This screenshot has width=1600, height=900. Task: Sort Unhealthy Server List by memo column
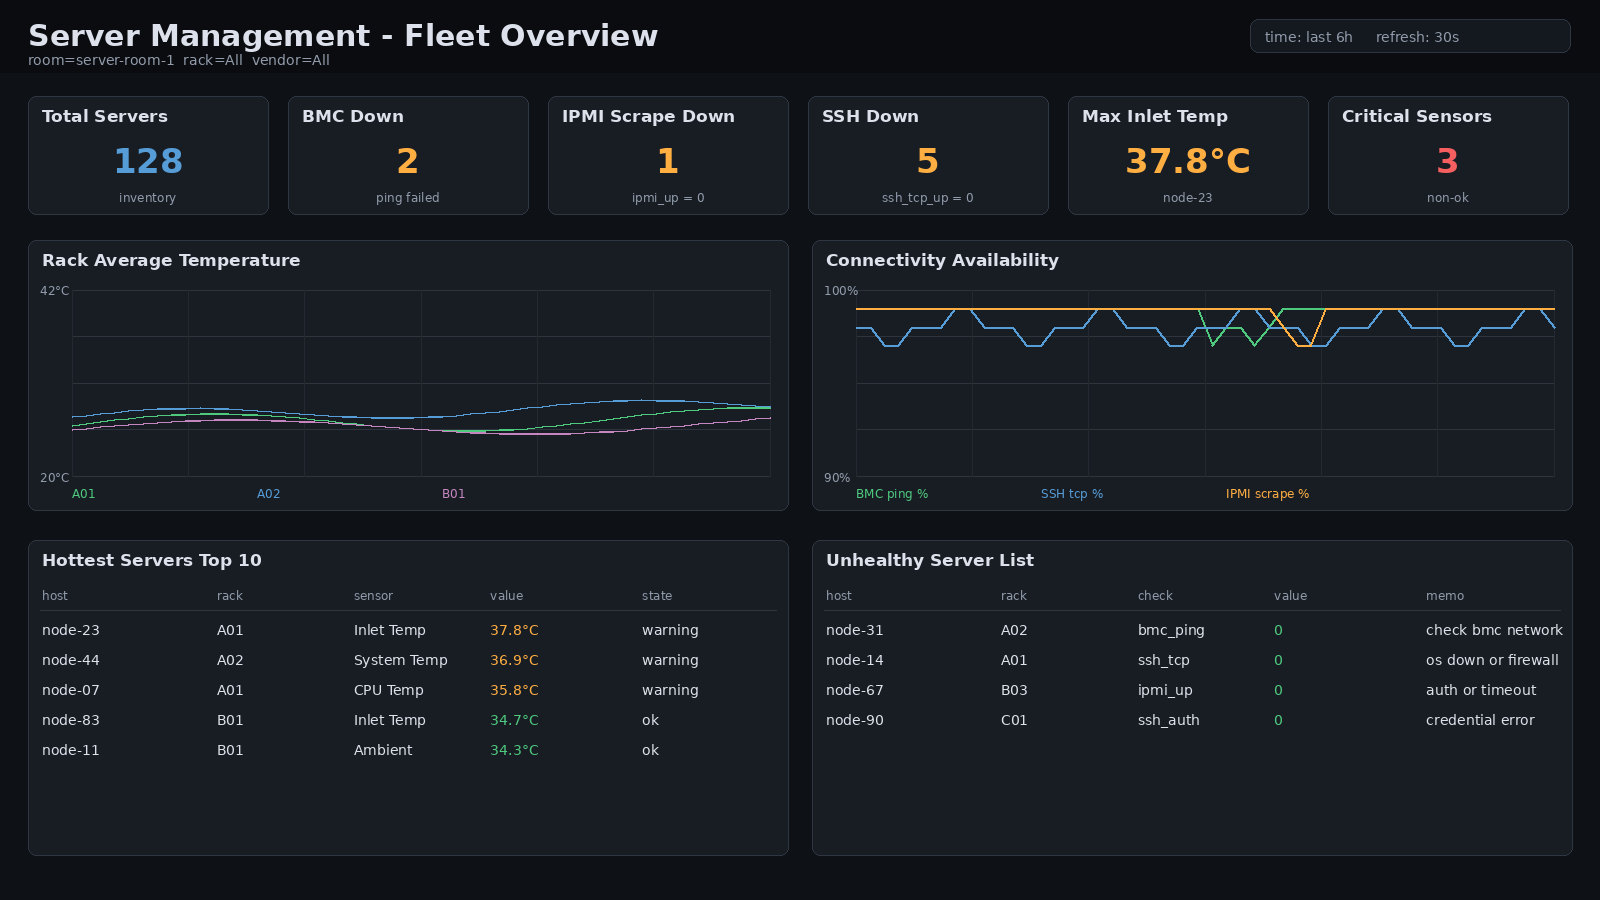tap(1445, 596)
